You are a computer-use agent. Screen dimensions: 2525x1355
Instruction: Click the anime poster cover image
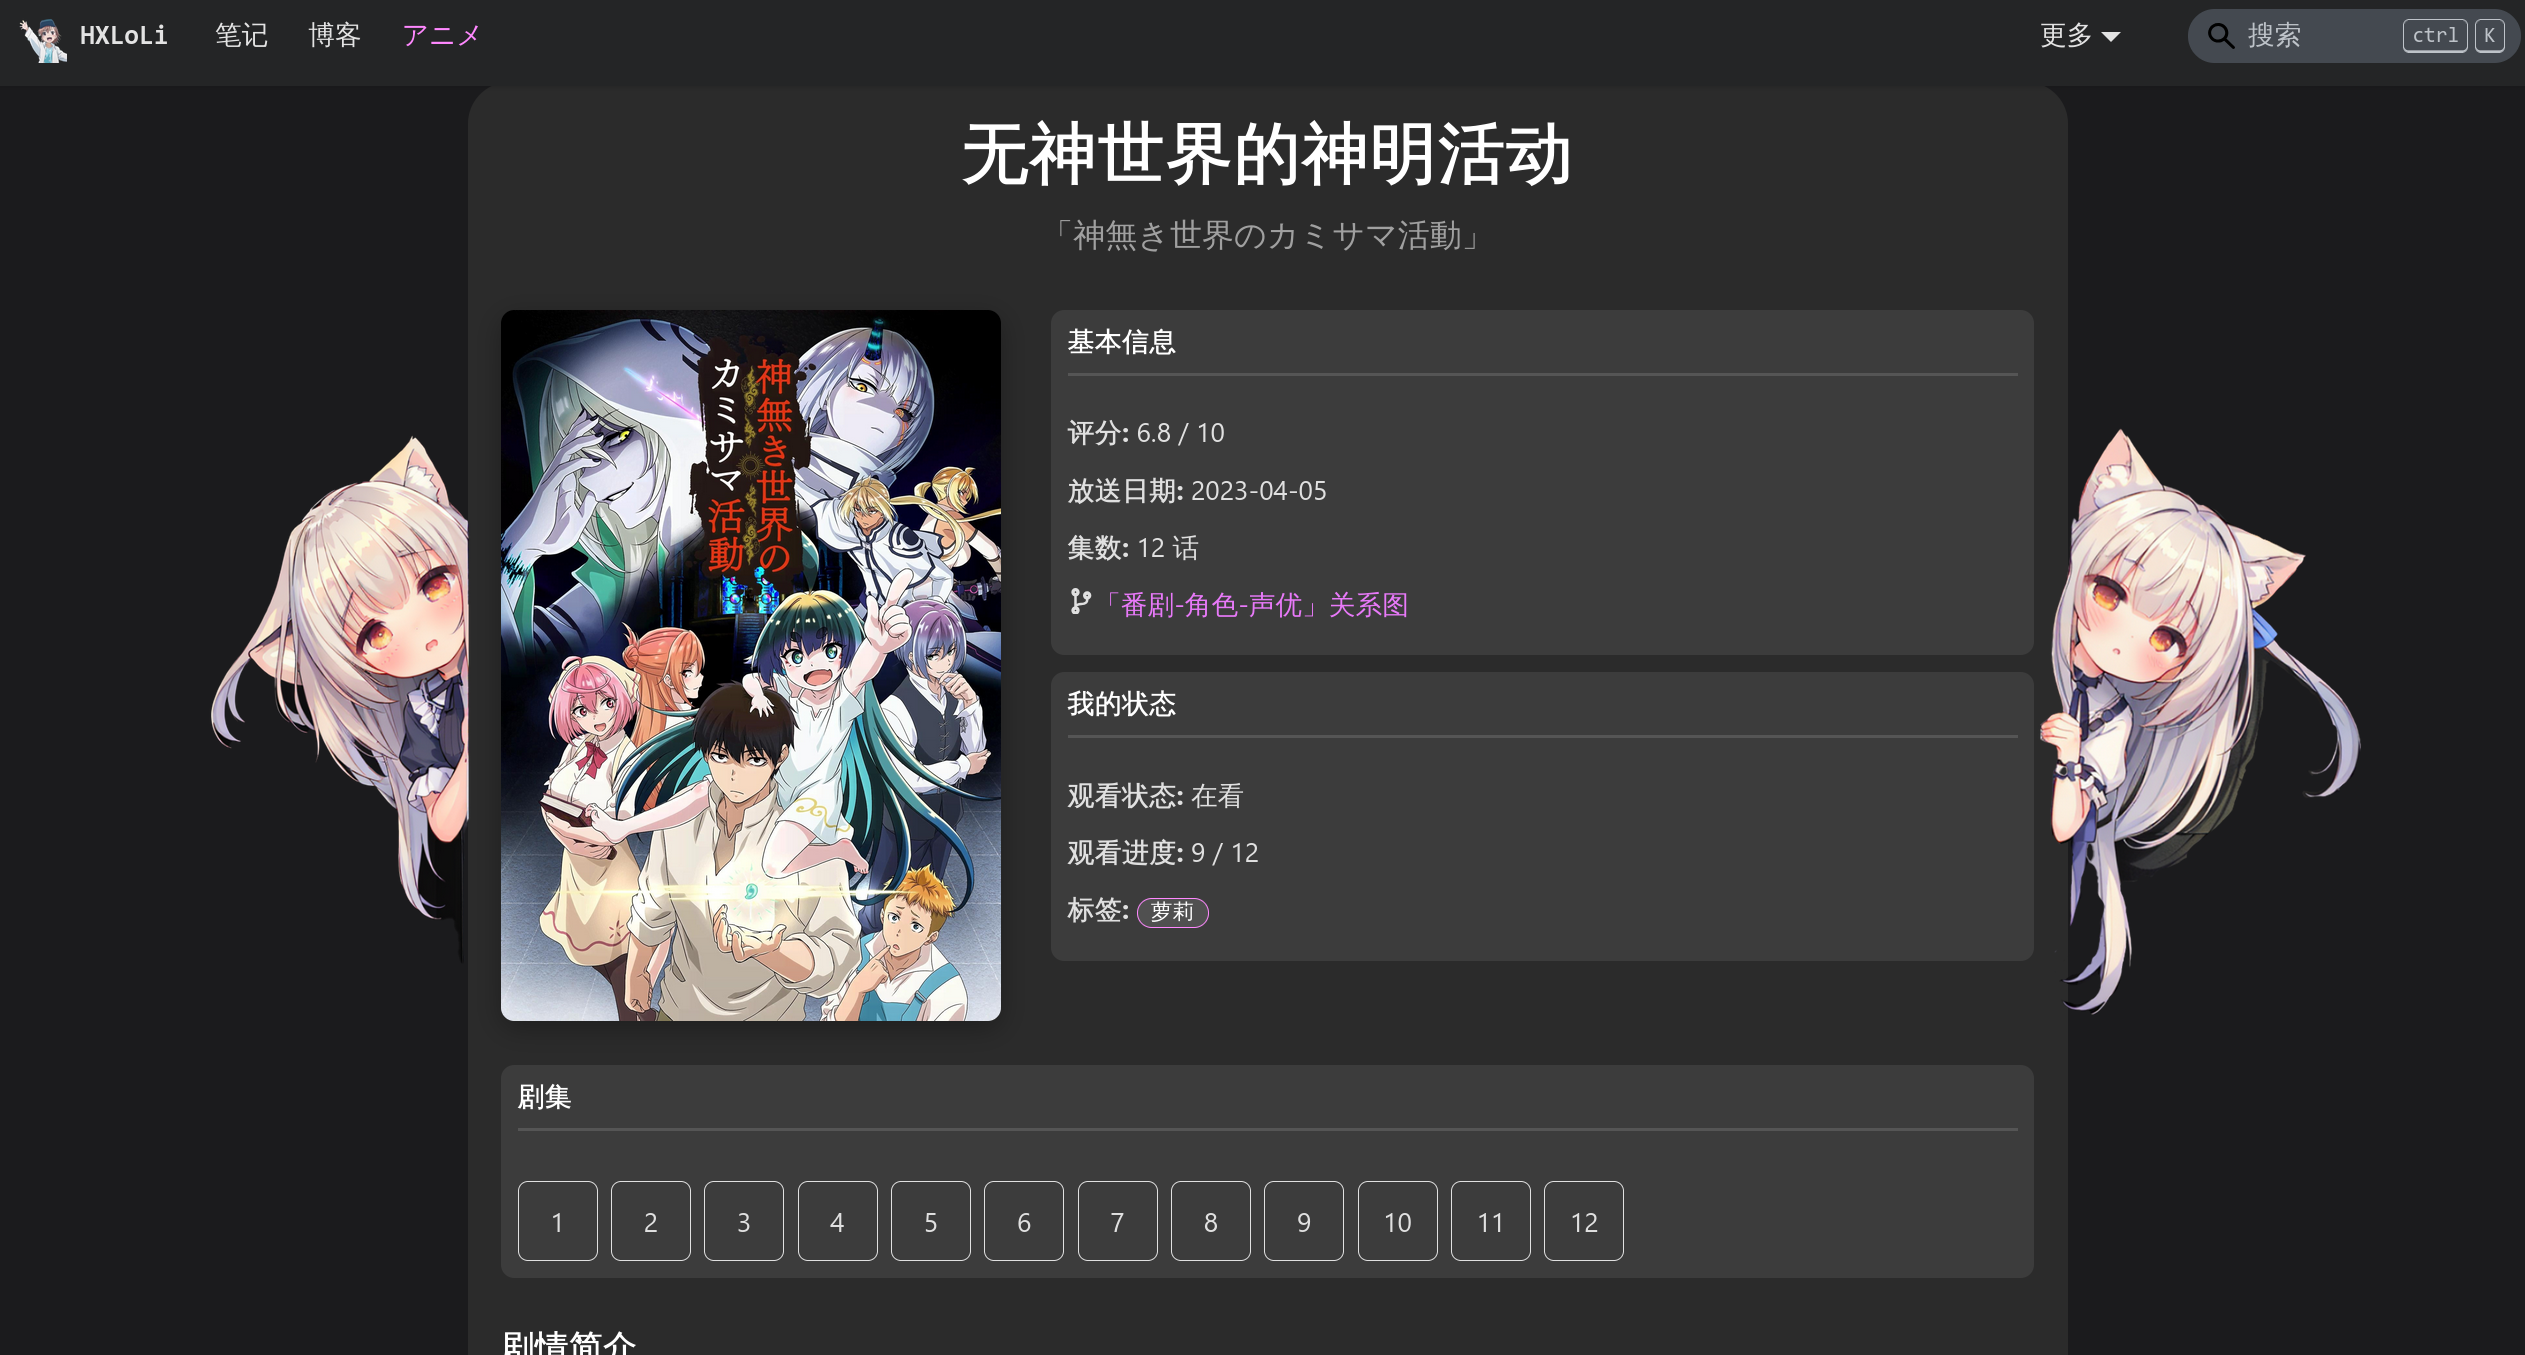point(751,665)
